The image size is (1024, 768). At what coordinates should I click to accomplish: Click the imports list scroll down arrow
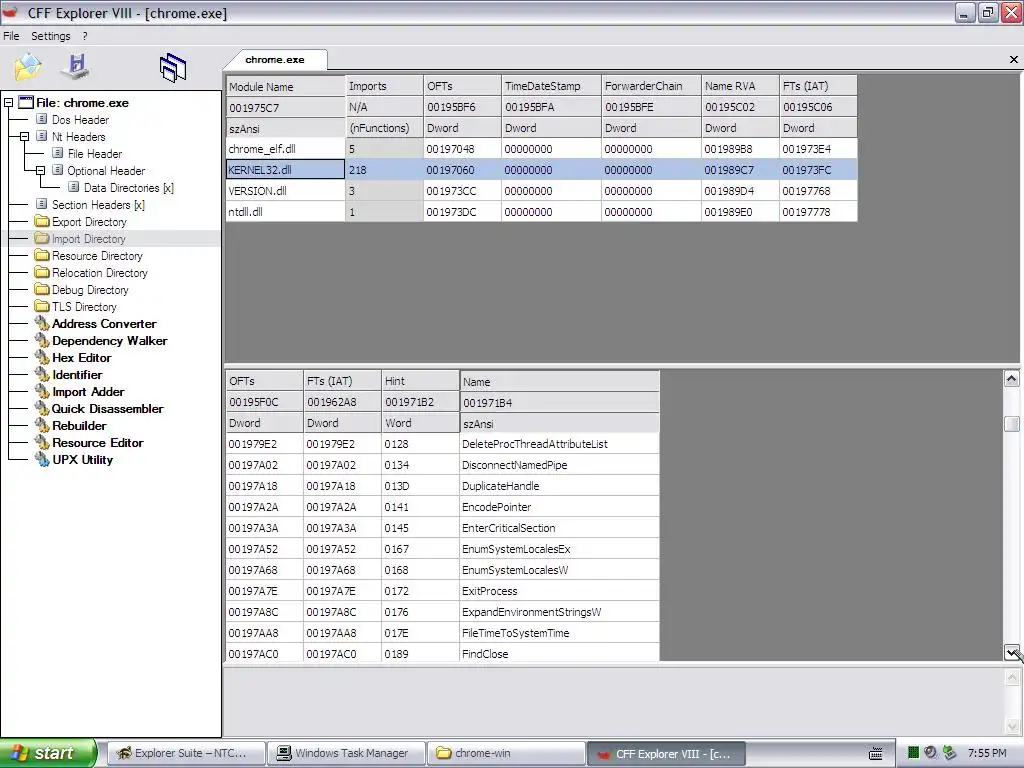[x=1012, y=652]
